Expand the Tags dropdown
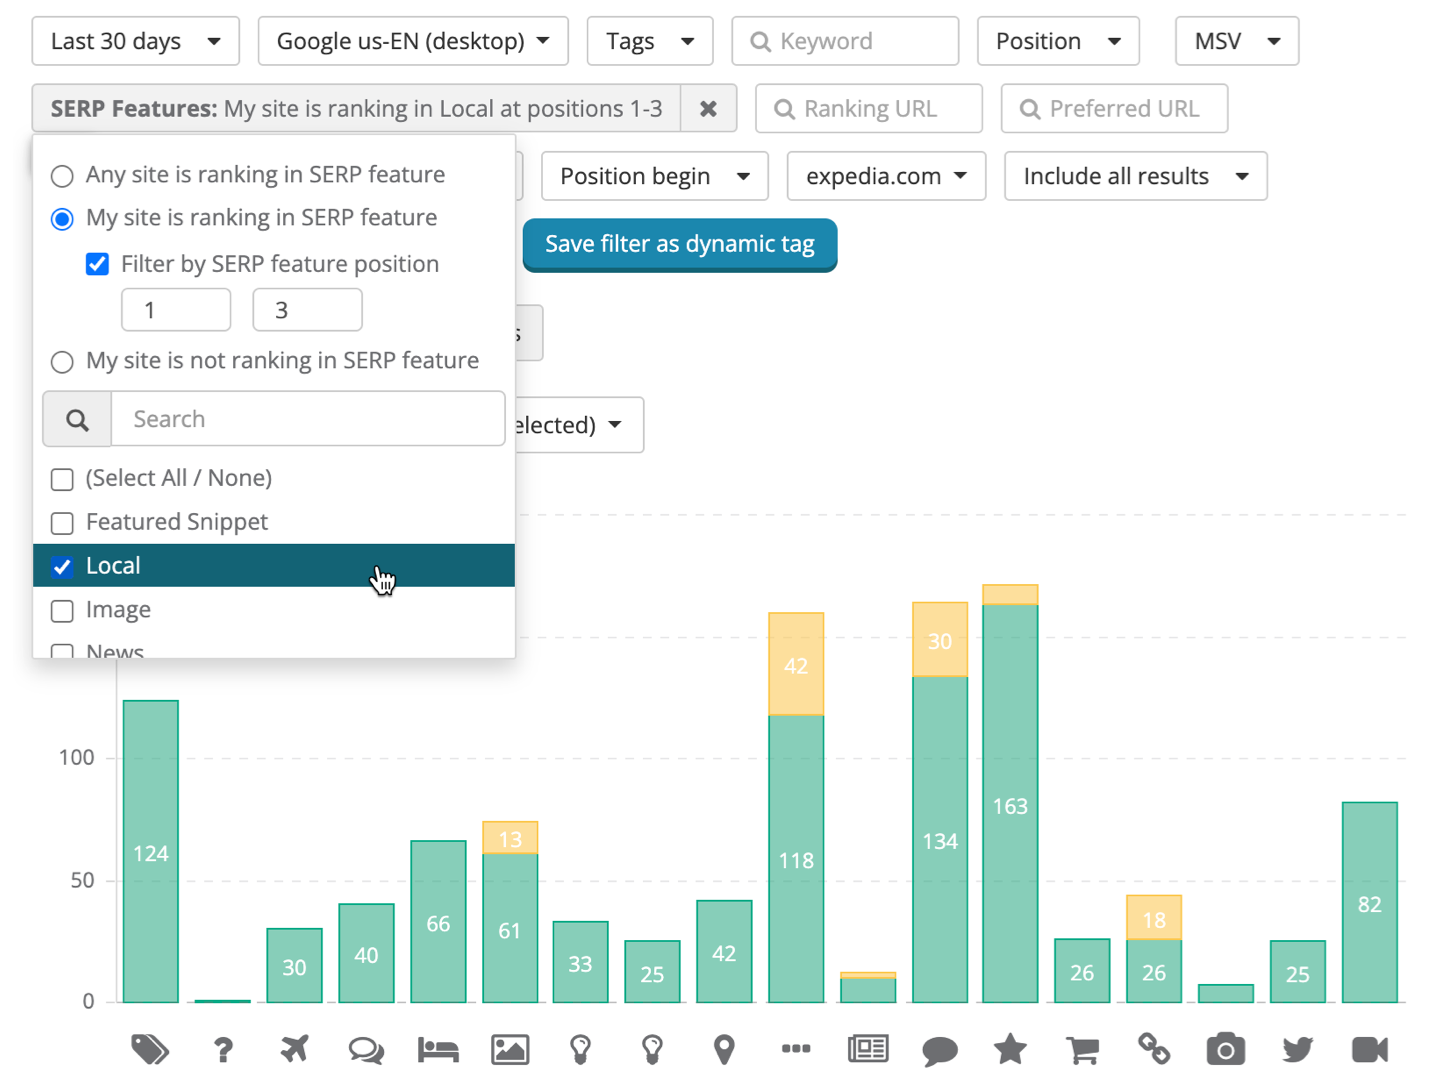 coord(650,41)
